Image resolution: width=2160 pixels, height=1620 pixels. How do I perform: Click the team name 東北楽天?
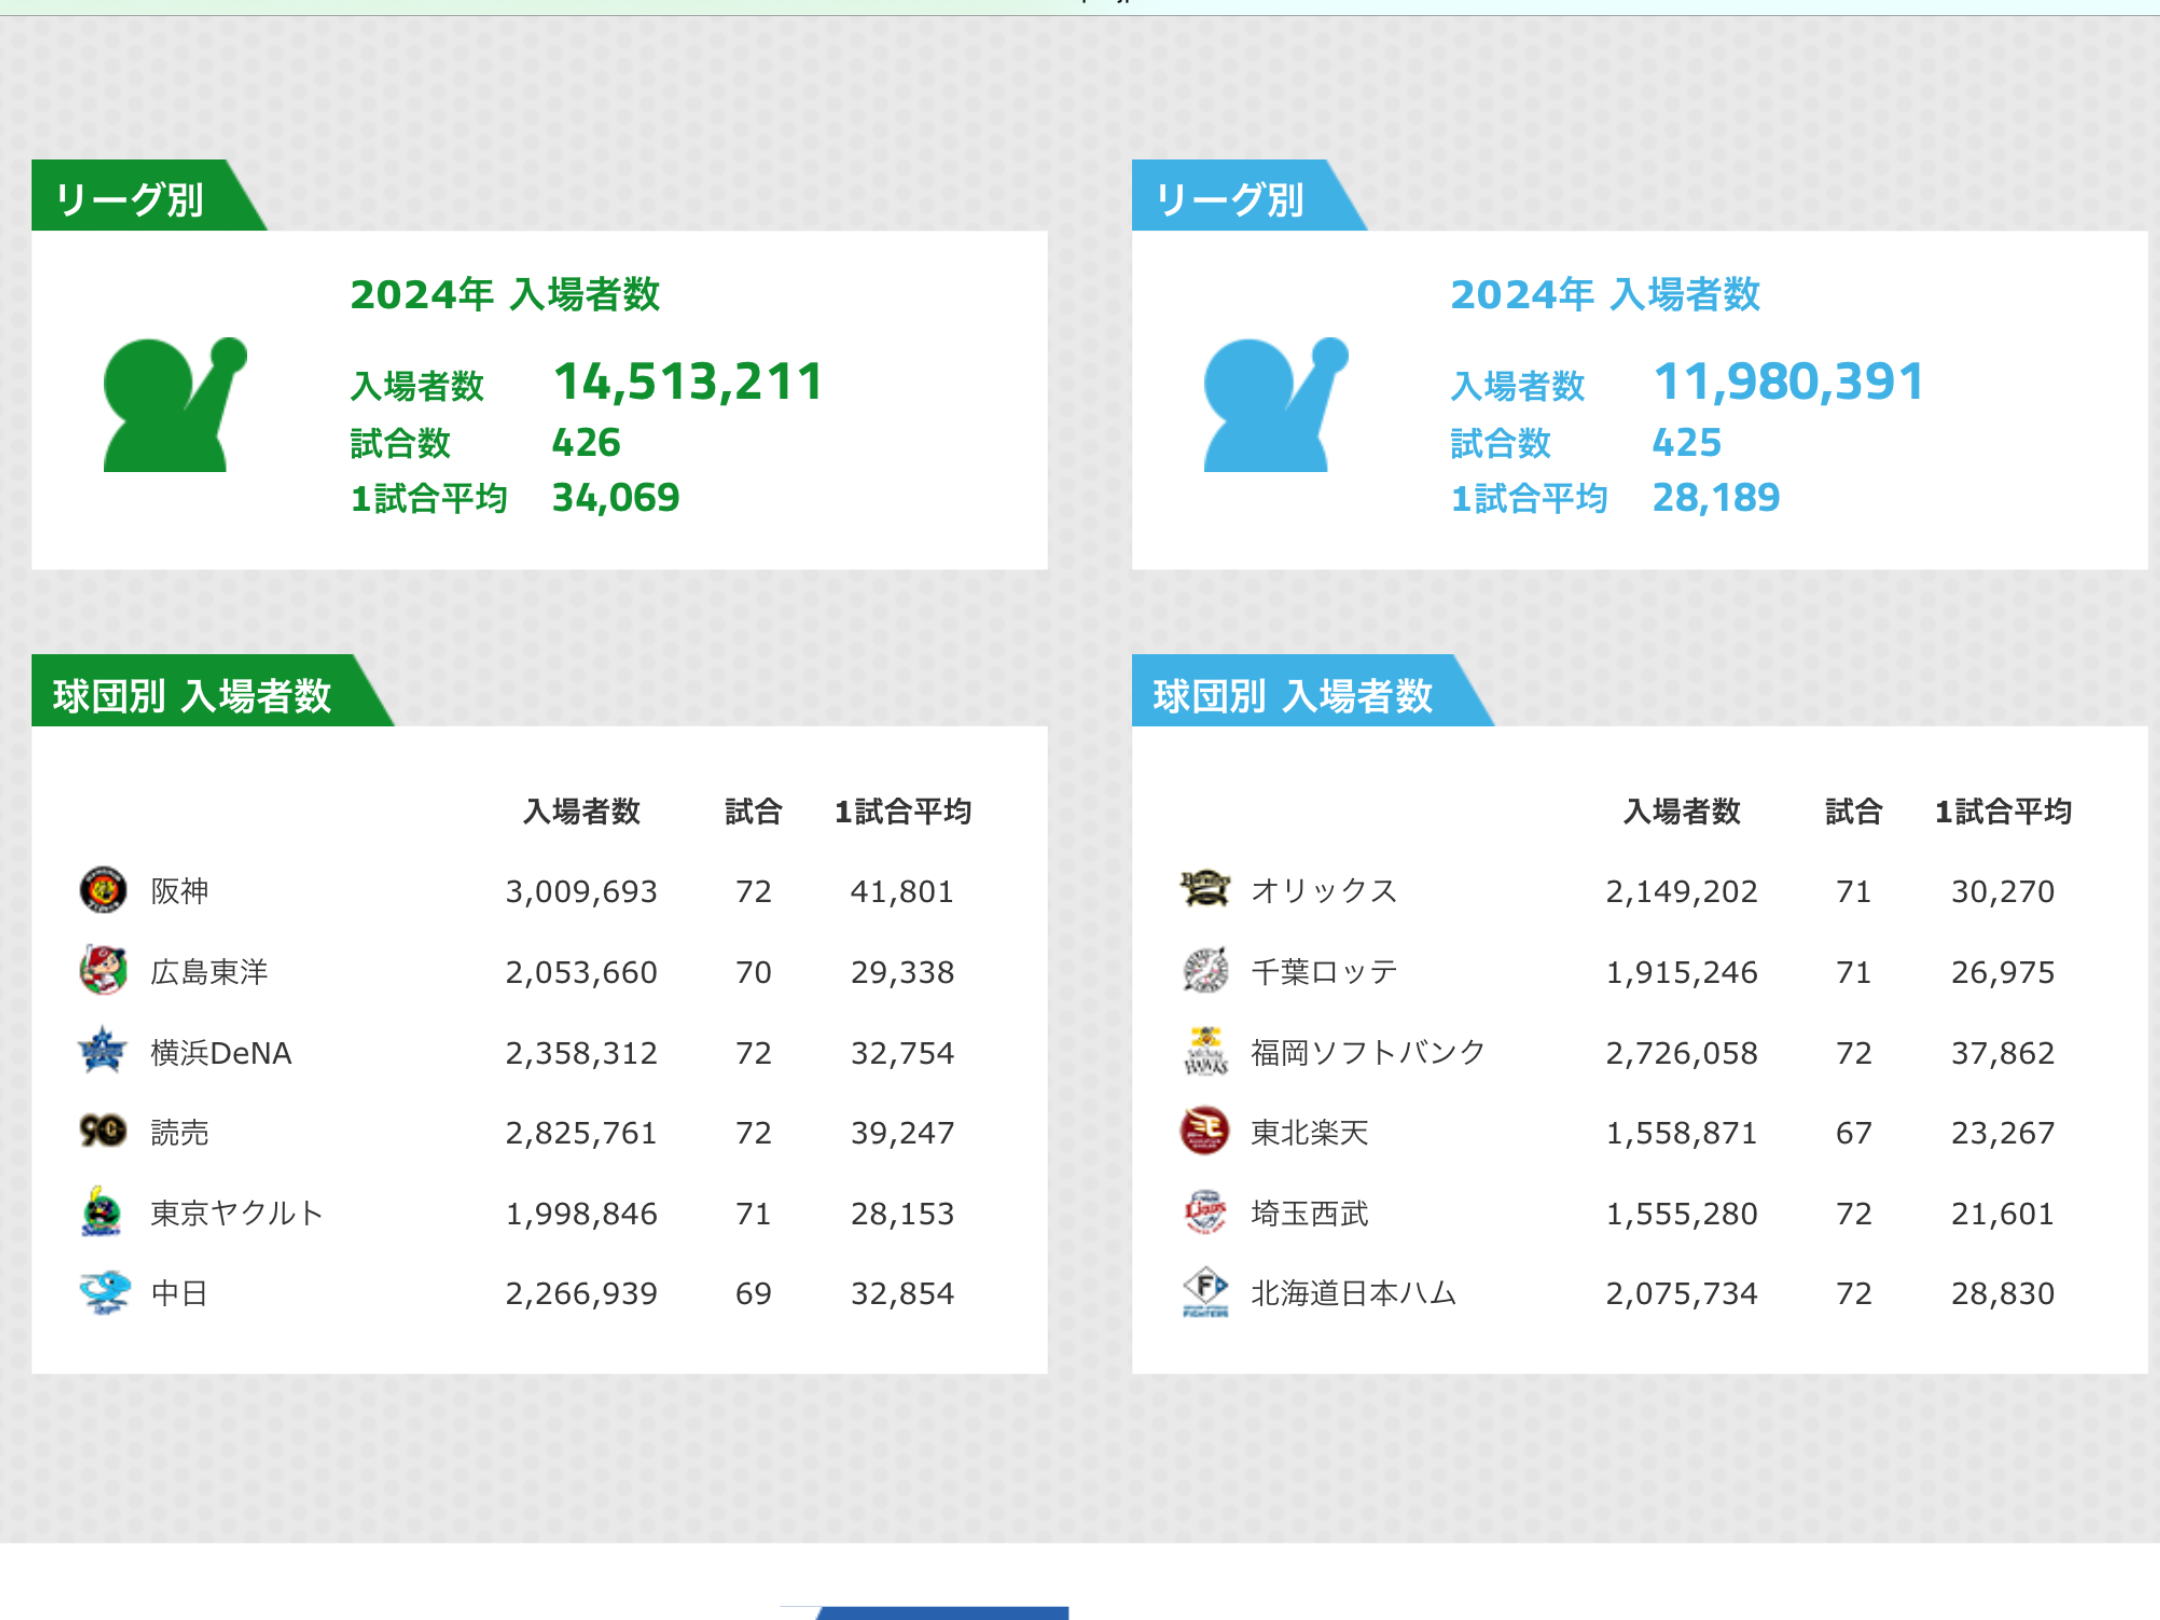(x=1309, y=1133)
